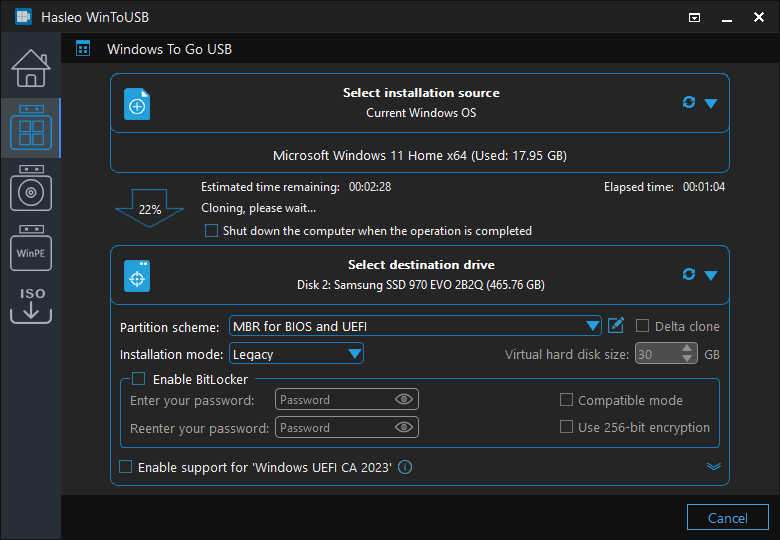Expand the installation source dropdown arrow
The image size is (780, 540).
coord(711,103)
